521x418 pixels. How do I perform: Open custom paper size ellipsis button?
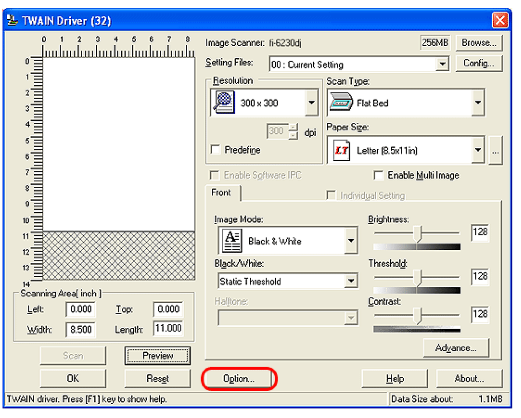coord(495,150)
